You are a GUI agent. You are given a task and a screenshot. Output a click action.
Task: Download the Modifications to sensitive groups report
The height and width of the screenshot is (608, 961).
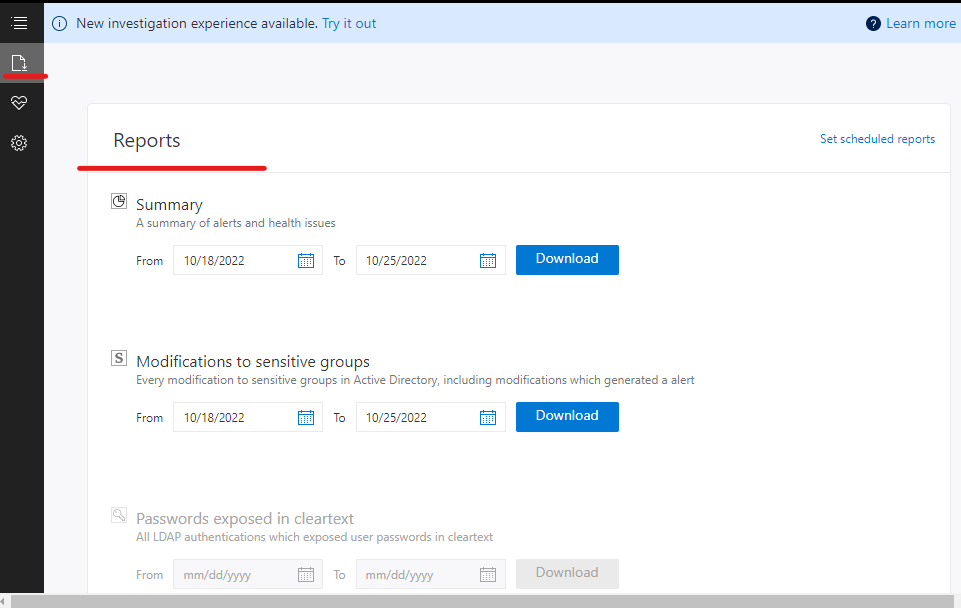click(567, 417)
